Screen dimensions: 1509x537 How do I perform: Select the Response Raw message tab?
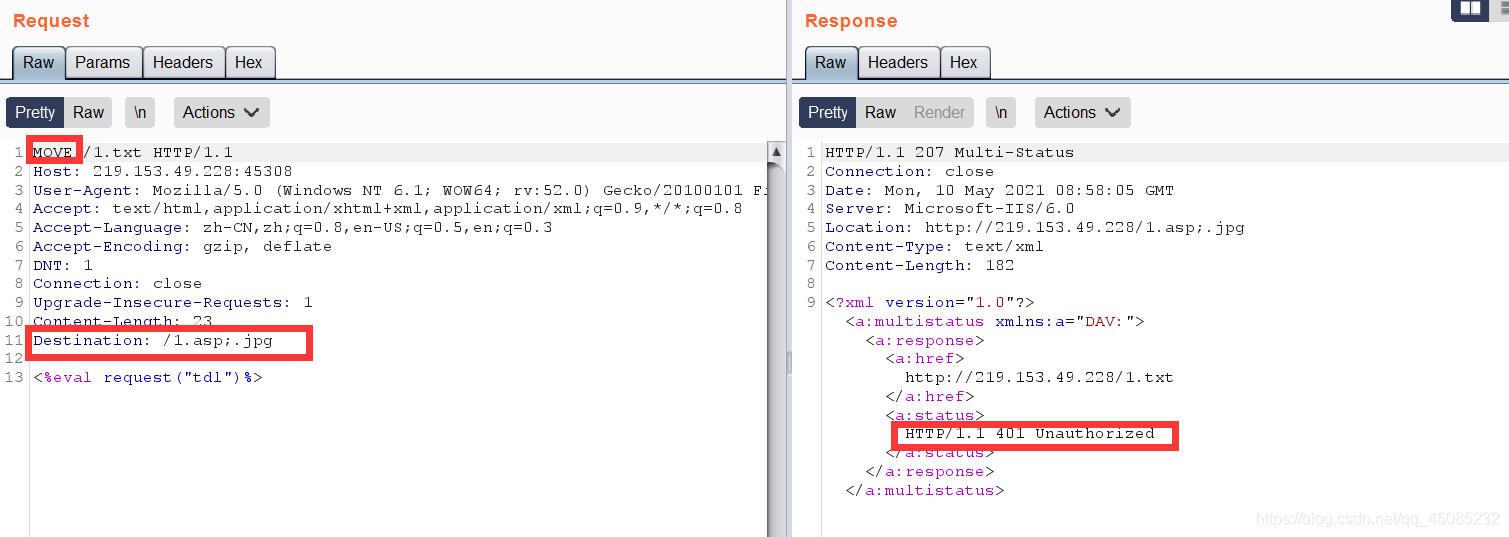pos(831,62)
